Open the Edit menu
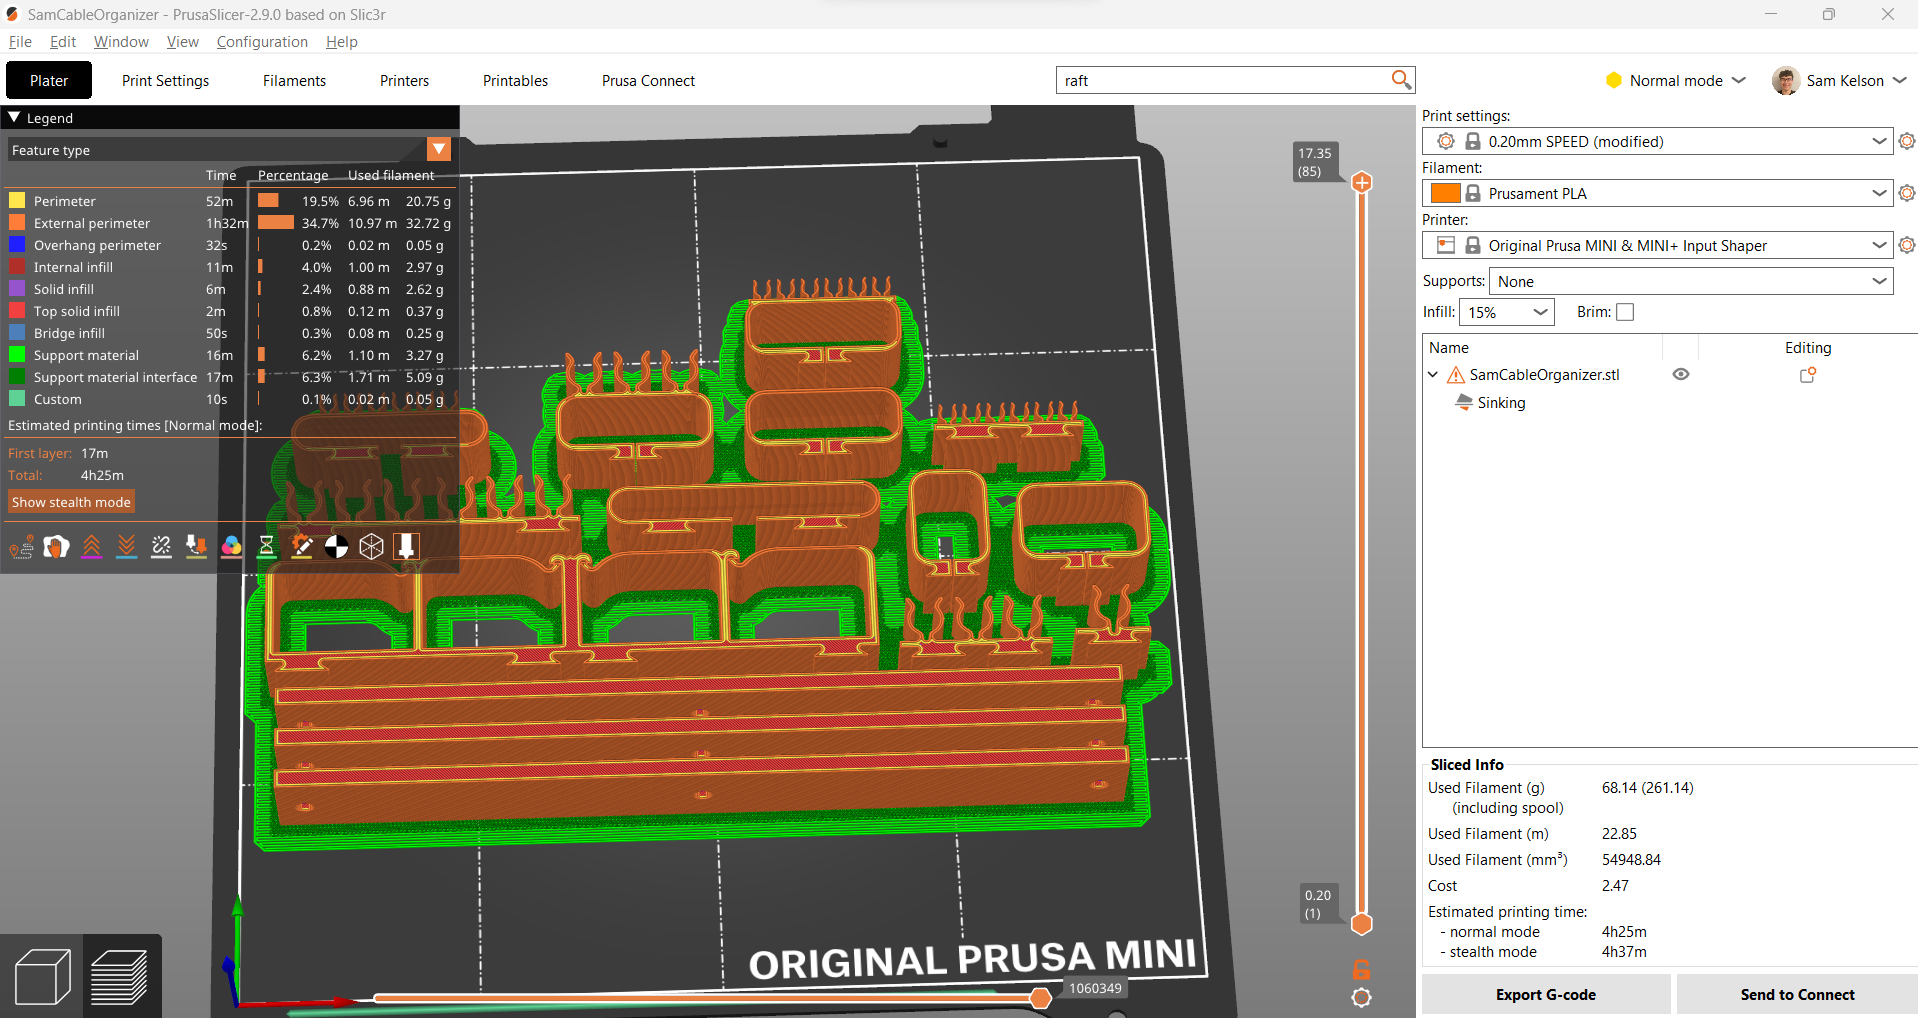The height and width of the screenshot is (1018, 1918). [63, 41]
